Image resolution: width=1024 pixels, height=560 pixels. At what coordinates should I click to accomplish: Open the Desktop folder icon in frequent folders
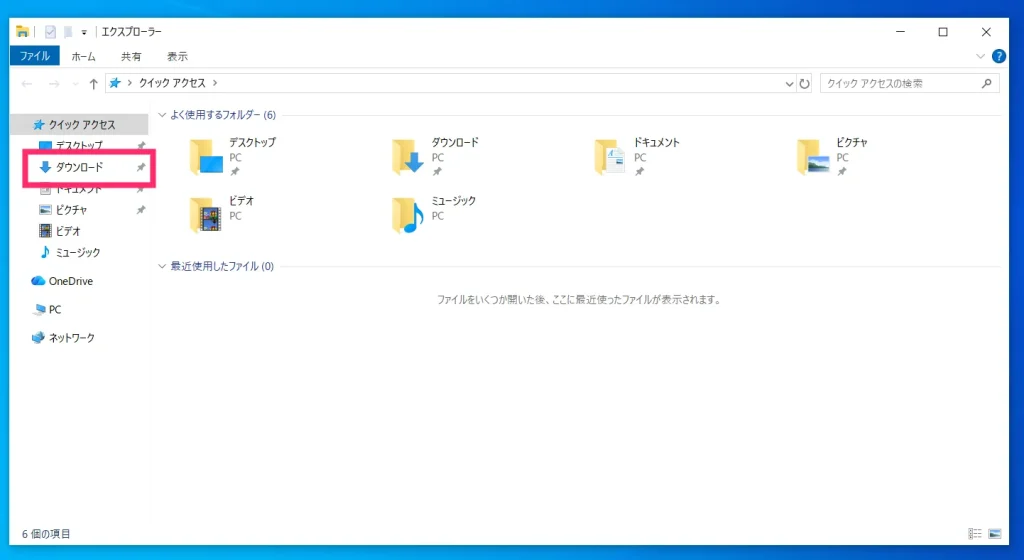click(x=207, y=157)
